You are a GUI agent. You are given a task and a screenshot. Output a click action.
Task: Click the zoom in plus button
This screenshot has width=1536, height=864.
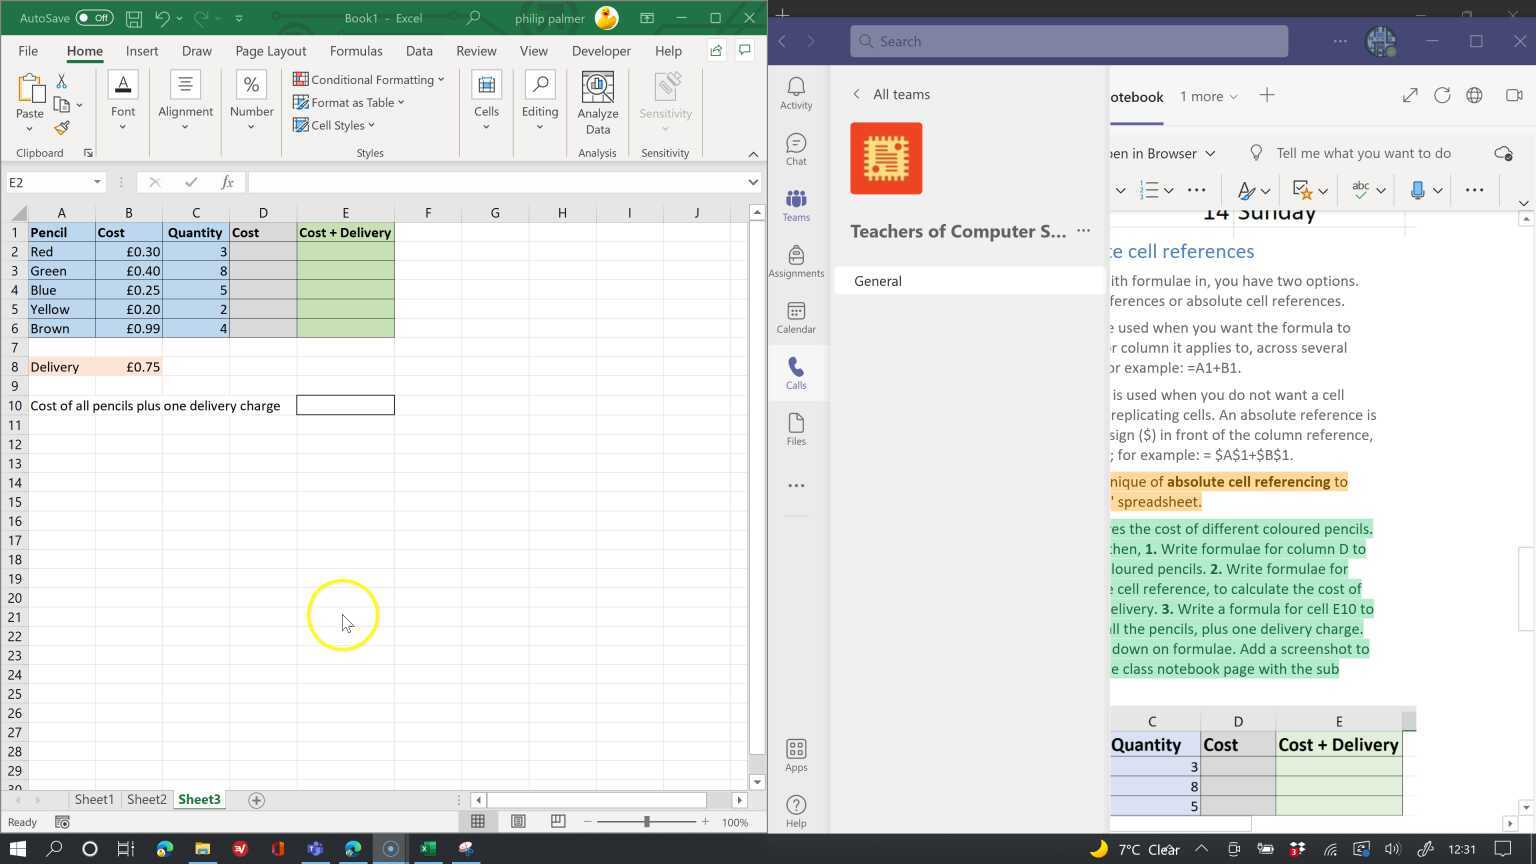click(x=705, y=822)
